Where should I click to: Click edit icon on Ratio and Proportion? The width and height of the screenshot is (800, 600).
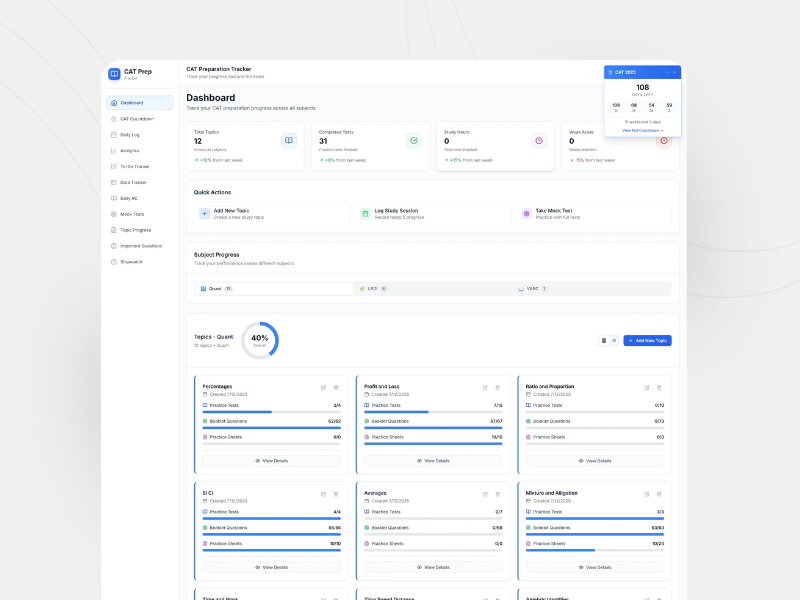pos(646,387)
